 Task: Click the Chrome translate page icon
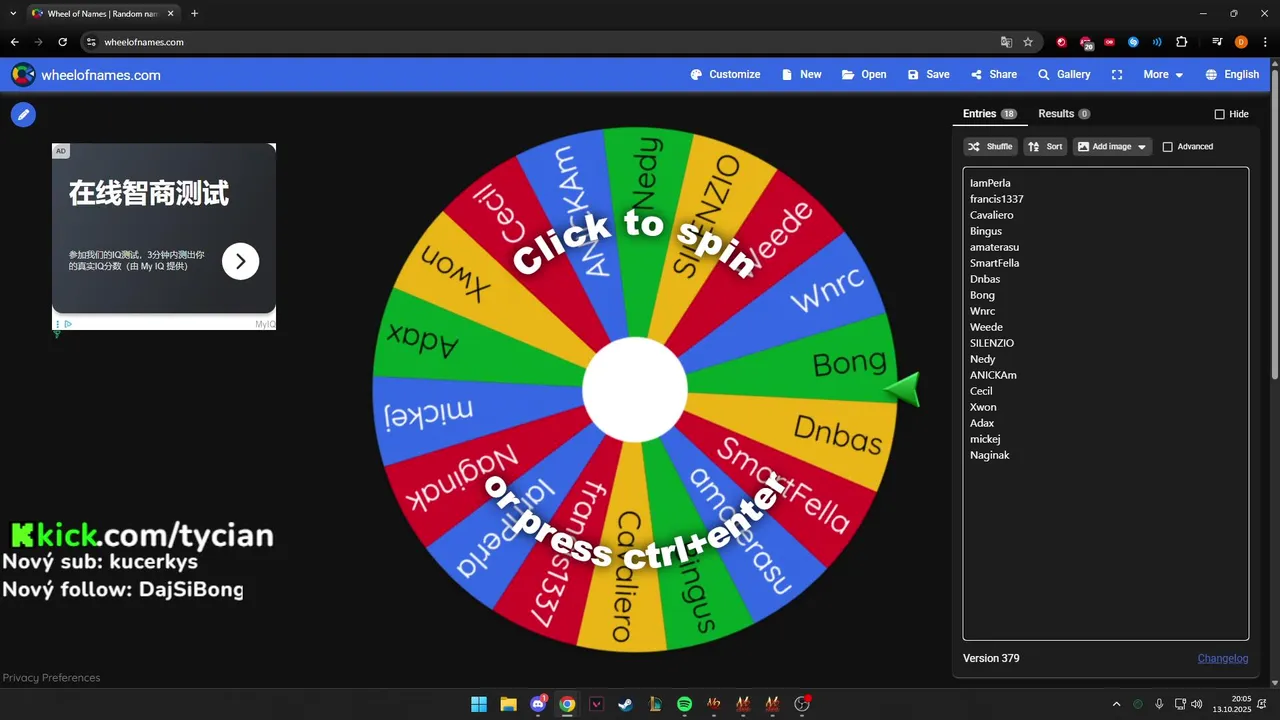click(1006, 42)
